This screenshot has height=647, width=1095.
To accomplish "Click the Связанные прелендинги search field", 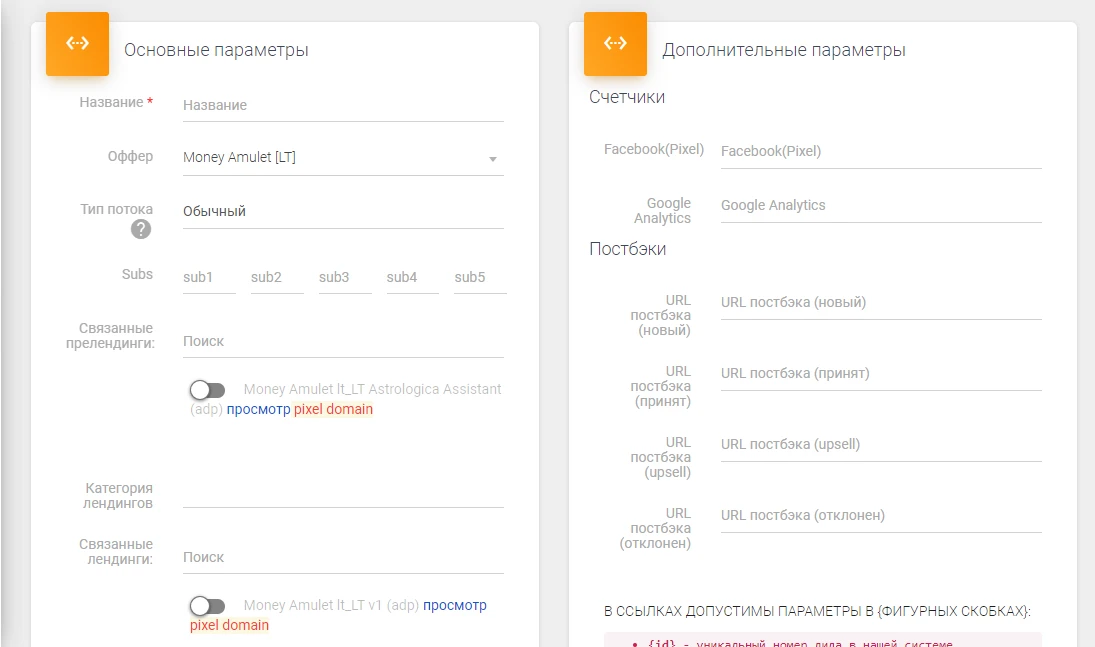I will tap(343, 342).
